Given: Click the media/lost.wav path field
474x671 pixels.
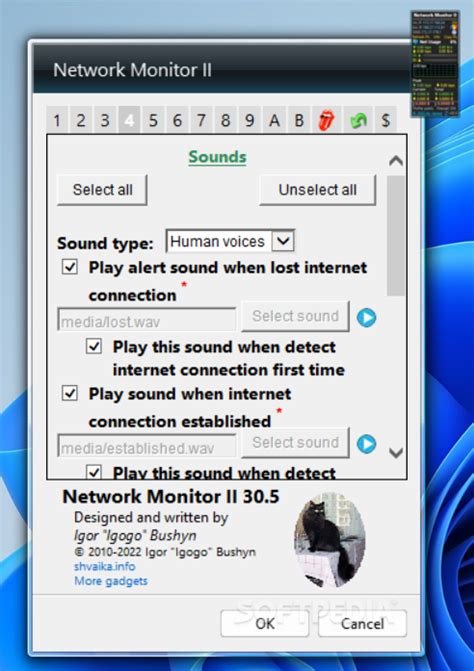Looking at the screenshot, I should [x=146, y=320].
